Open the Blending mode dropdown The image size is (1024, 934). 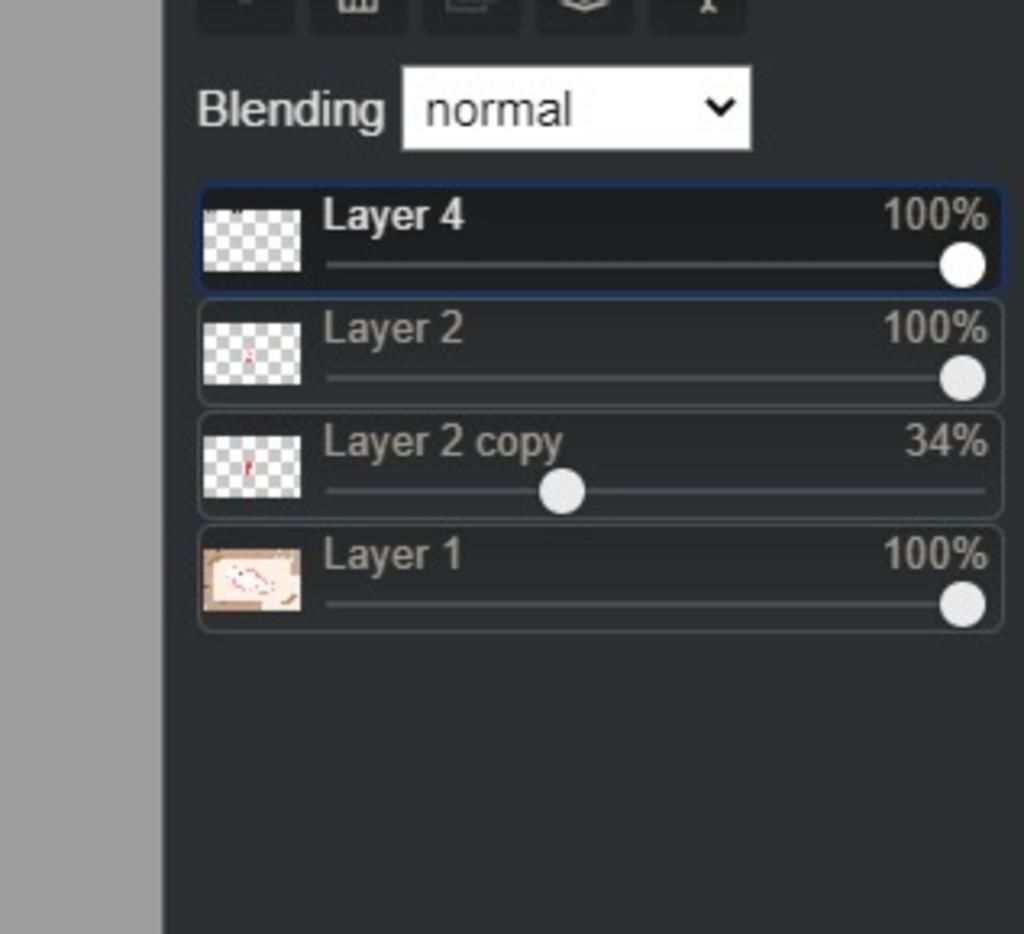pyautogui.click(x=577, y=108)
